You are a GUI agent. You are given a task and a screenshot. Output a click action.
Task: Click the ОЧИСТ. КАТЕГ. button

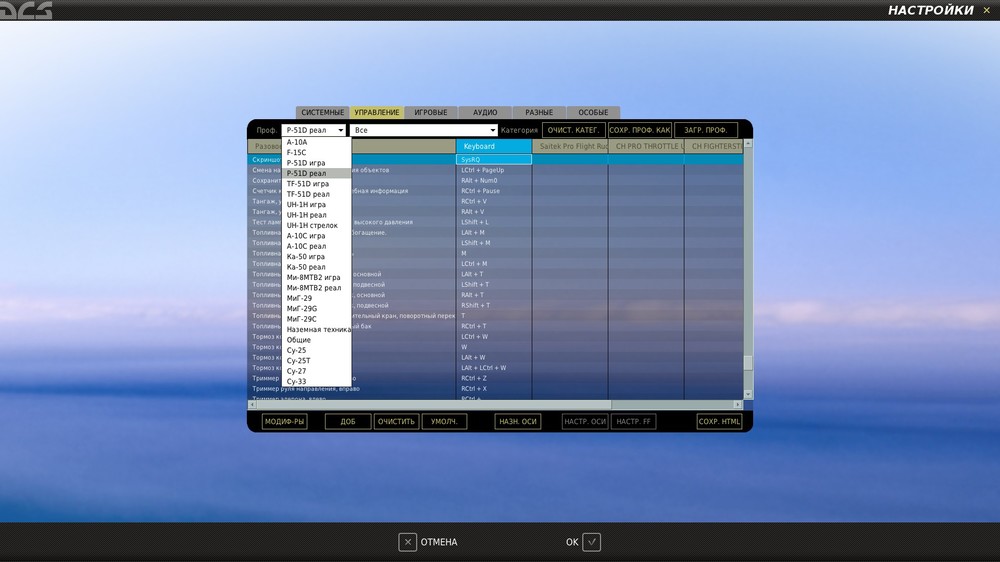573,130
